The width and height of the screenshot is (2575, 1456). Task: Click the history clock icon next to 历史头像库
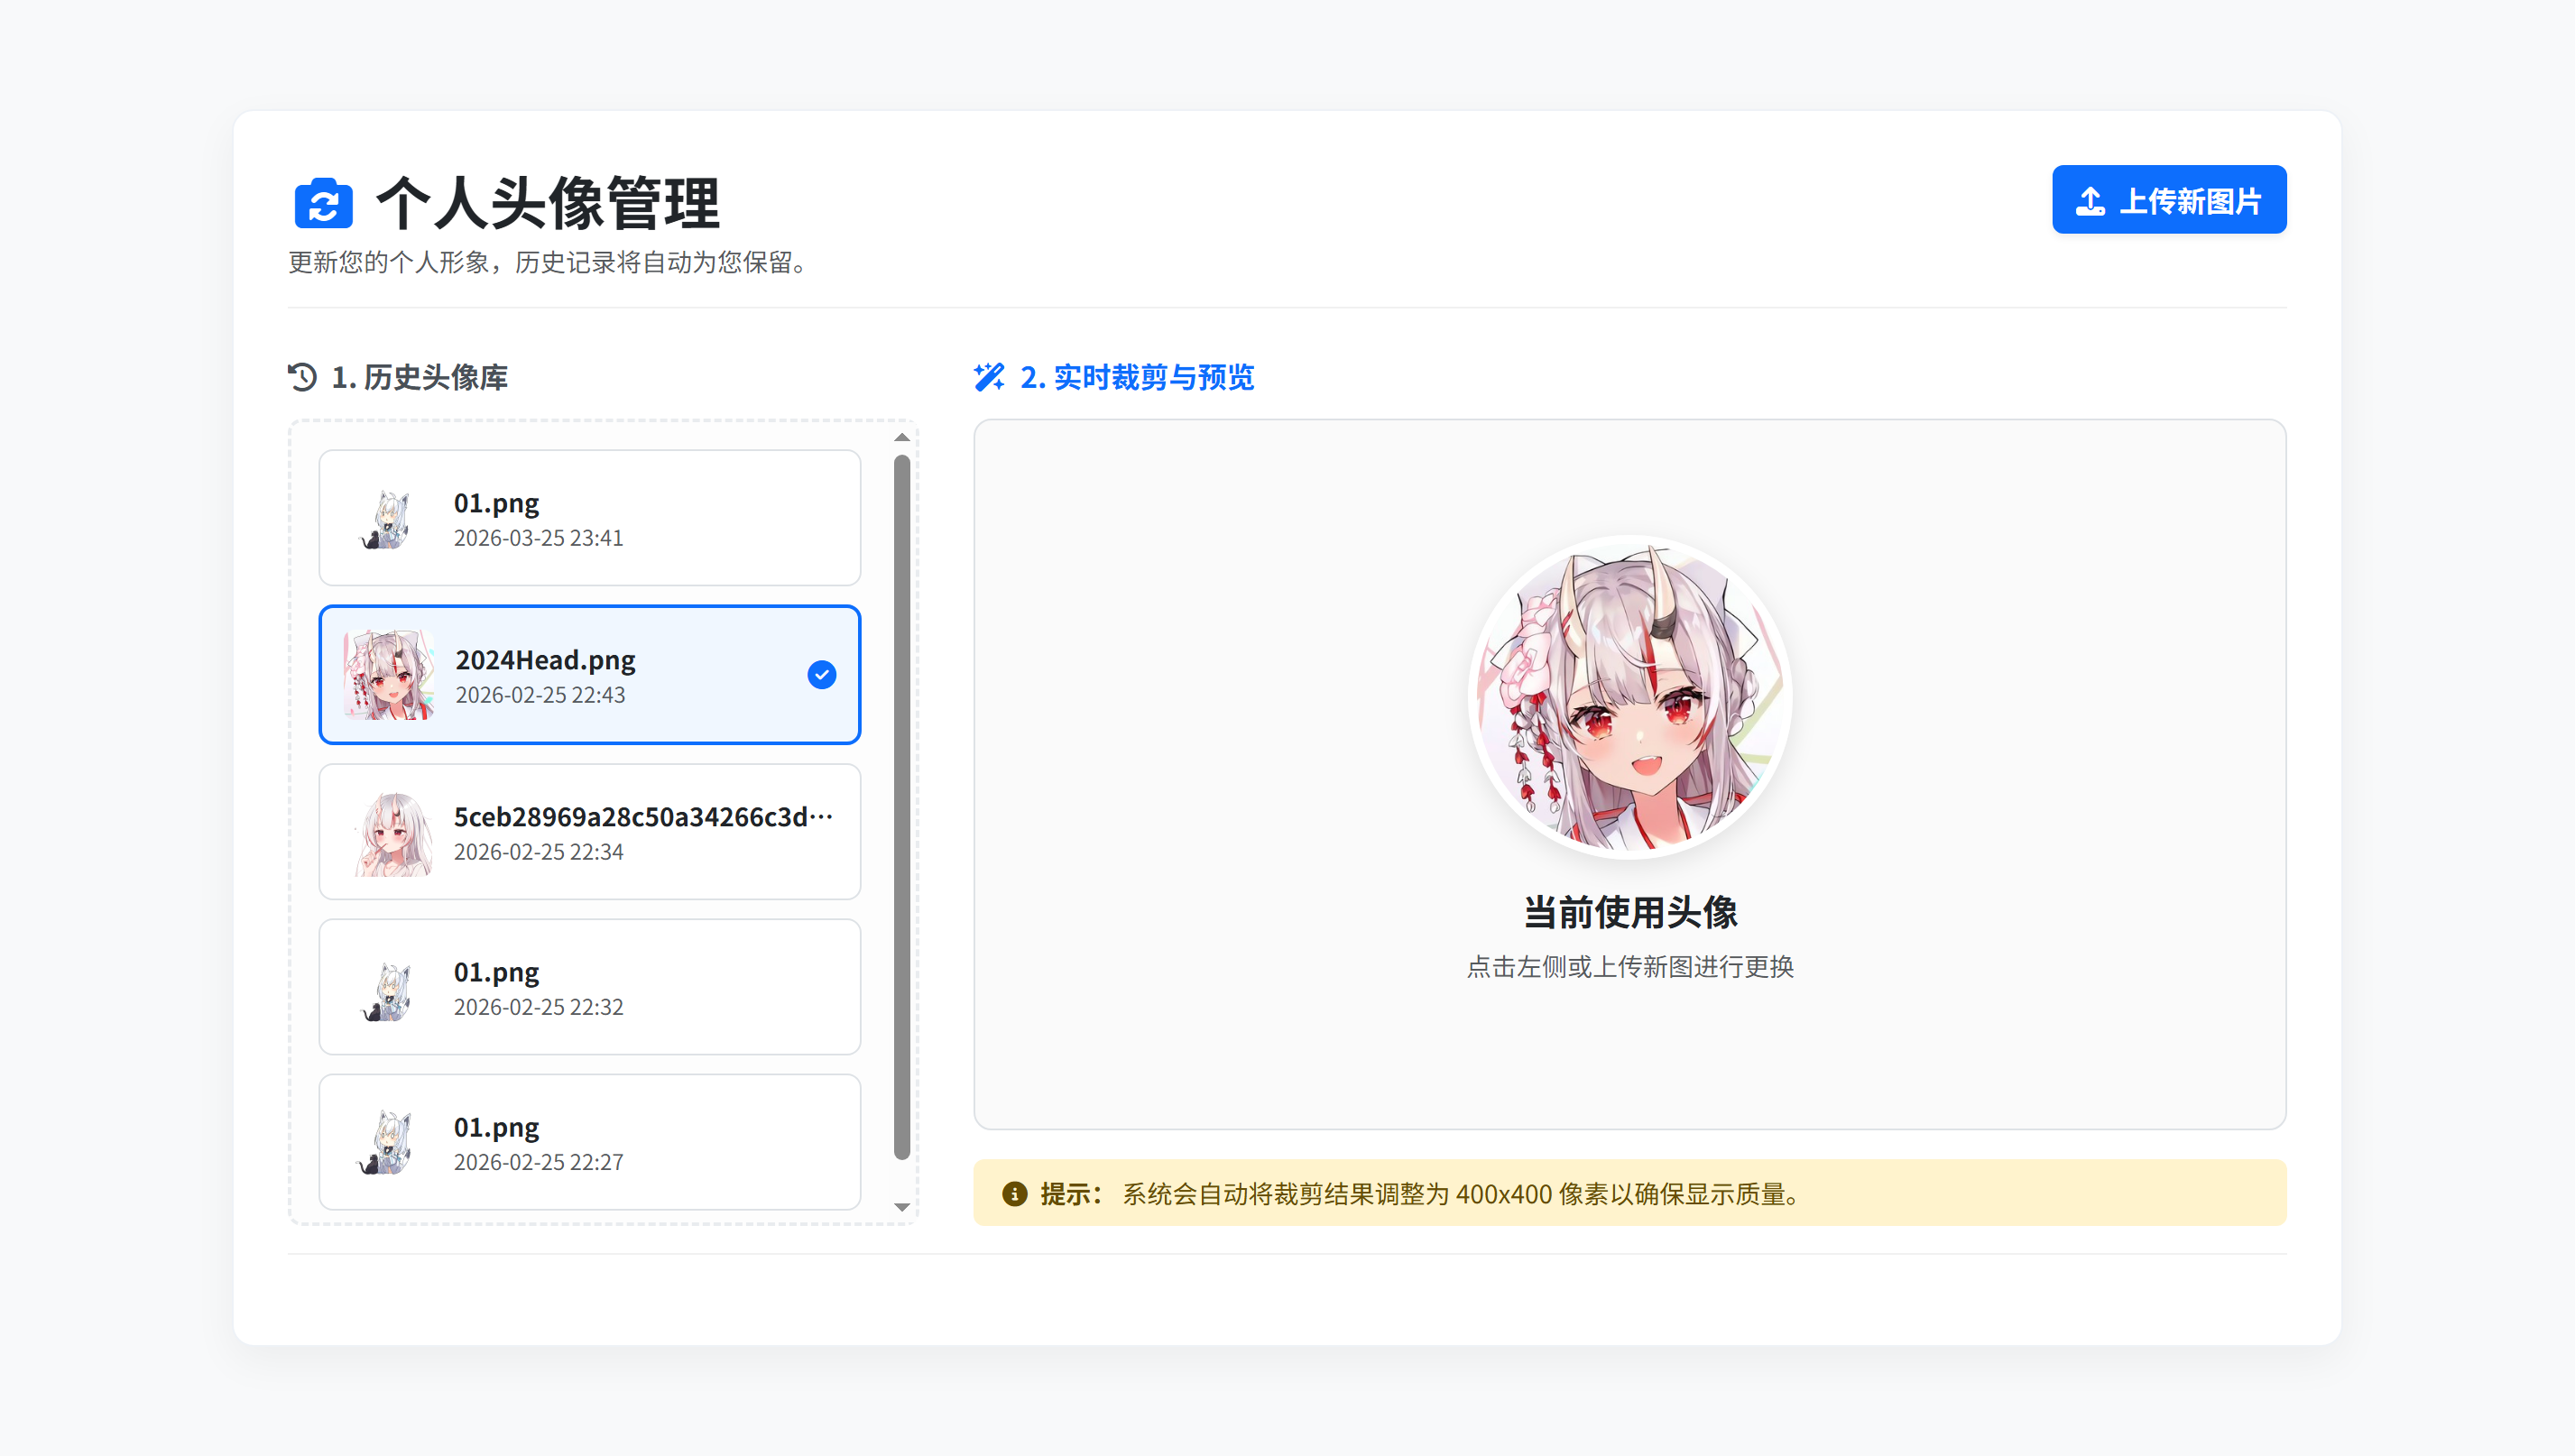(302, 378)
